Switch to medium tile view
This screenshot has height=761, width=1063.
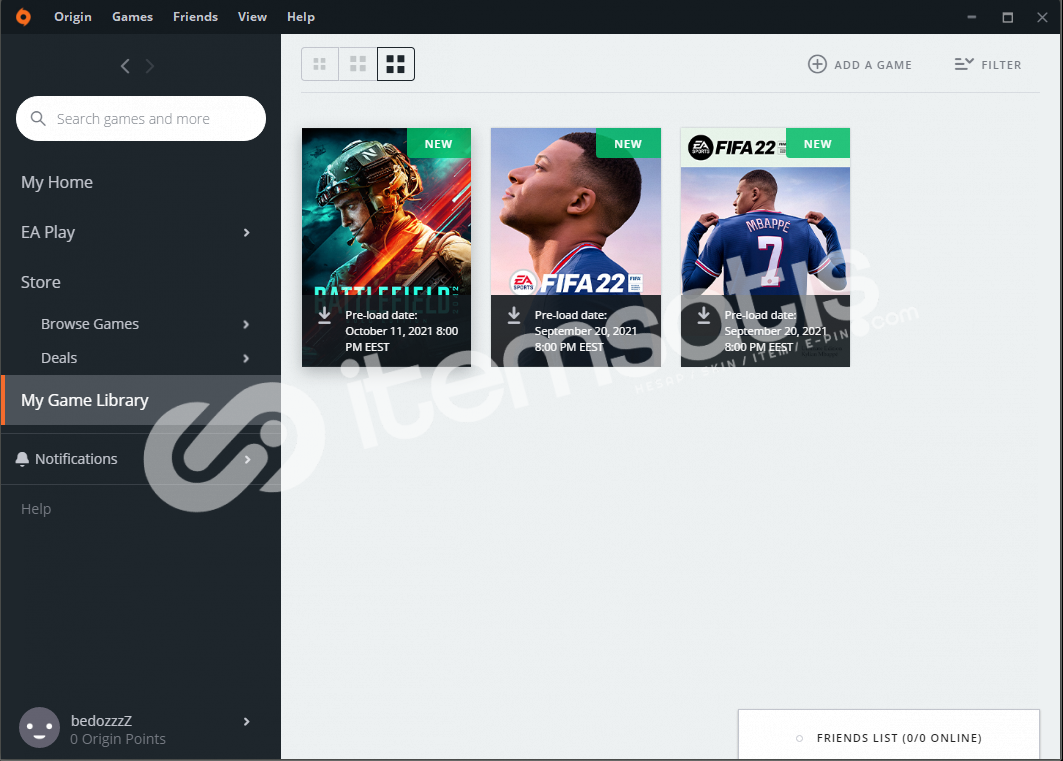[358, 64]
